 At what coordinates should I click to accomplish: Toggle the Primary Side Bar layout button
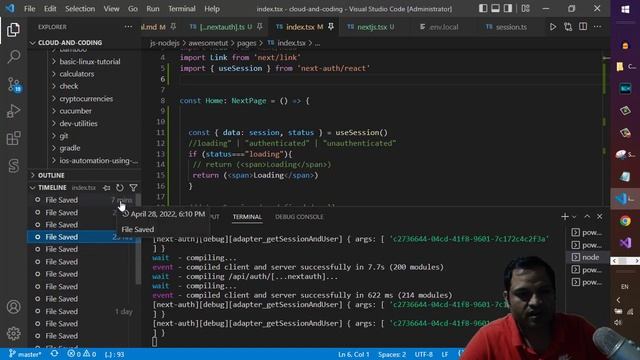(483, 9)
